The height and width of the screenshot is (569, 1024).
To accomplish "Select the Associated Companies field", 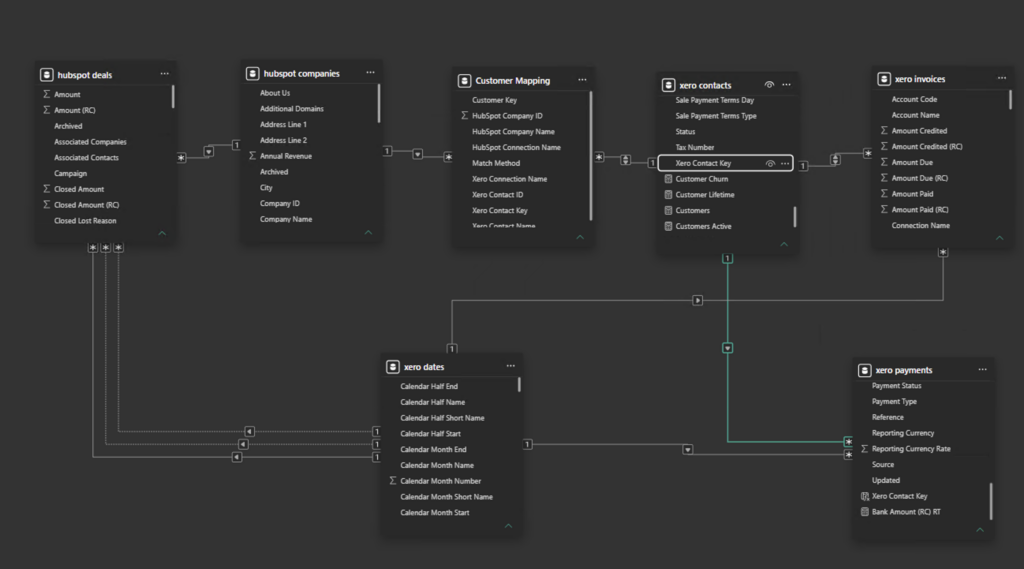I will pos(90,142).
